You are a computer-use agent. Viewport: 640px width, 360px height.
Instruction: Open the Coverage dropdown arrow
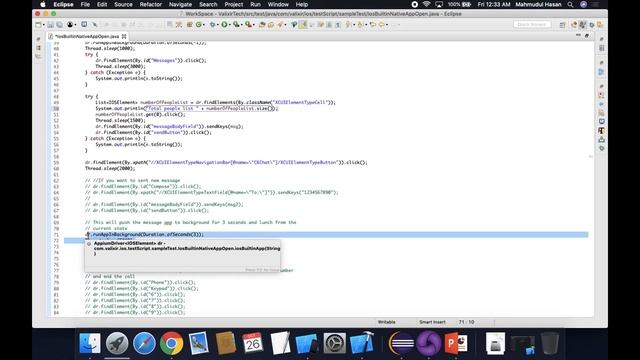pos(241,25)
